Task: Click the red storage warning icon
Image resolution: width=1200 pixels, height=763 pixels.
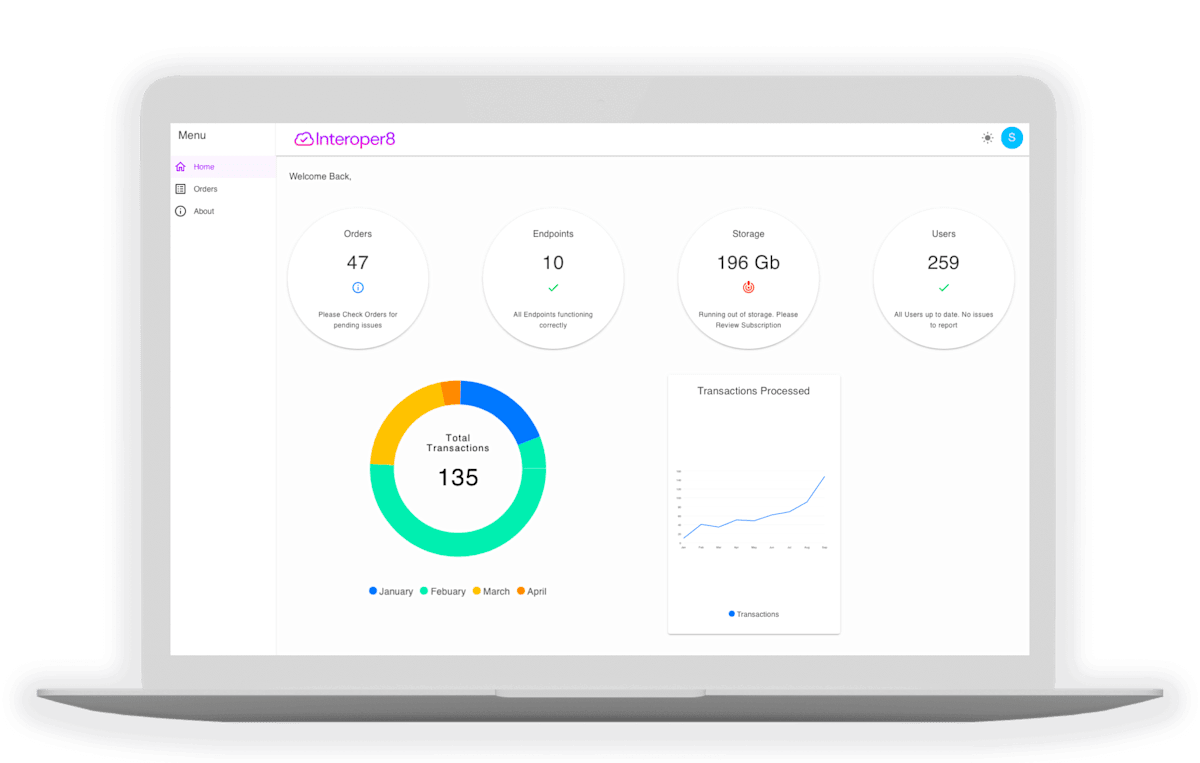Action: 748,288
